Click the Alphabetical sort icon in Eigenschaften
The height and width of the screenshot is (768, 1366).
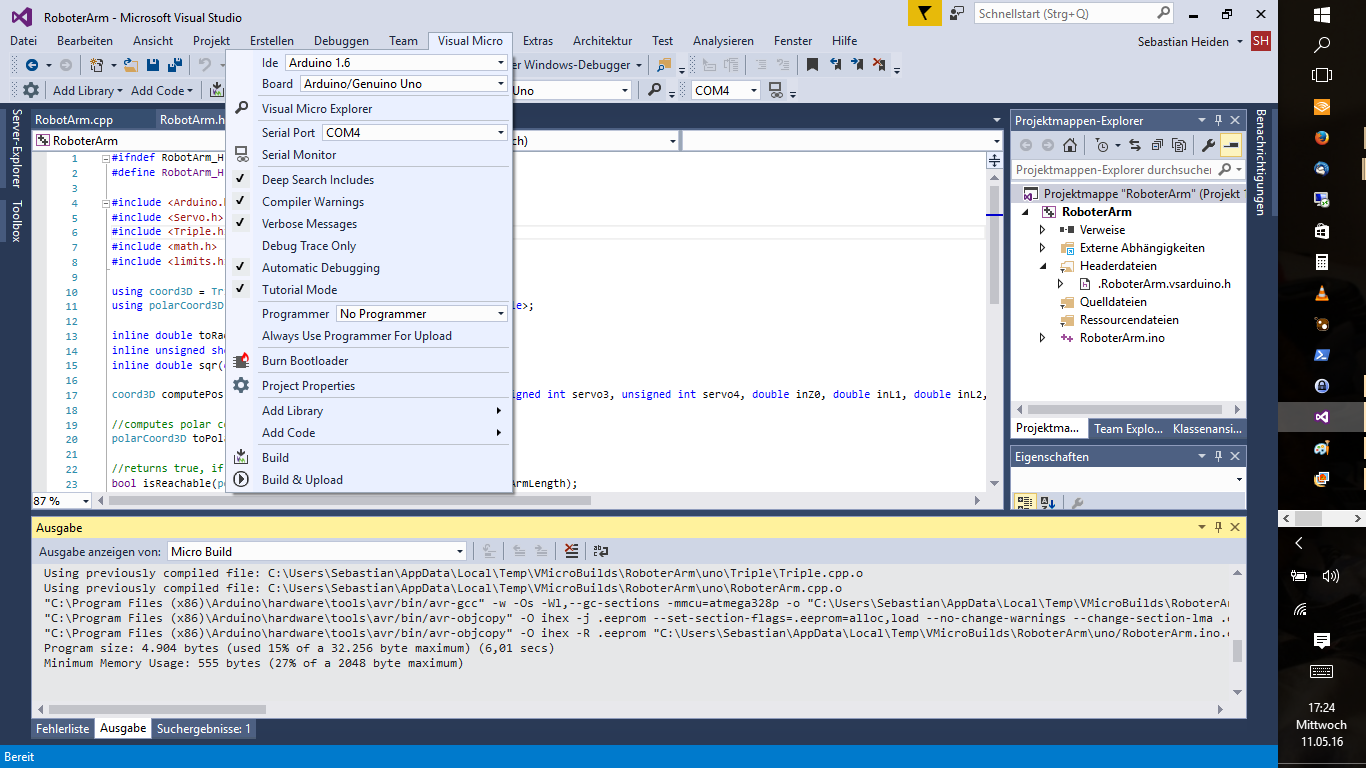point(1047,503)
